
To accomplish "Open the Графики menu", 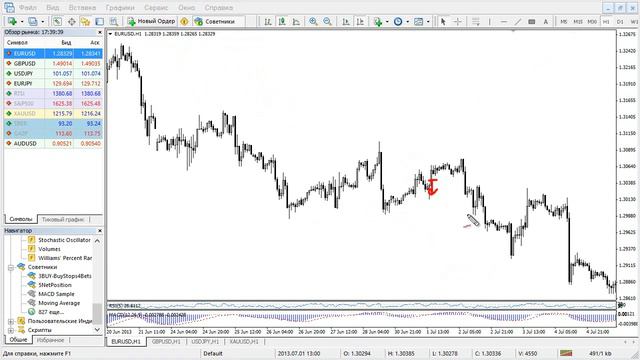I will [120, 8].
